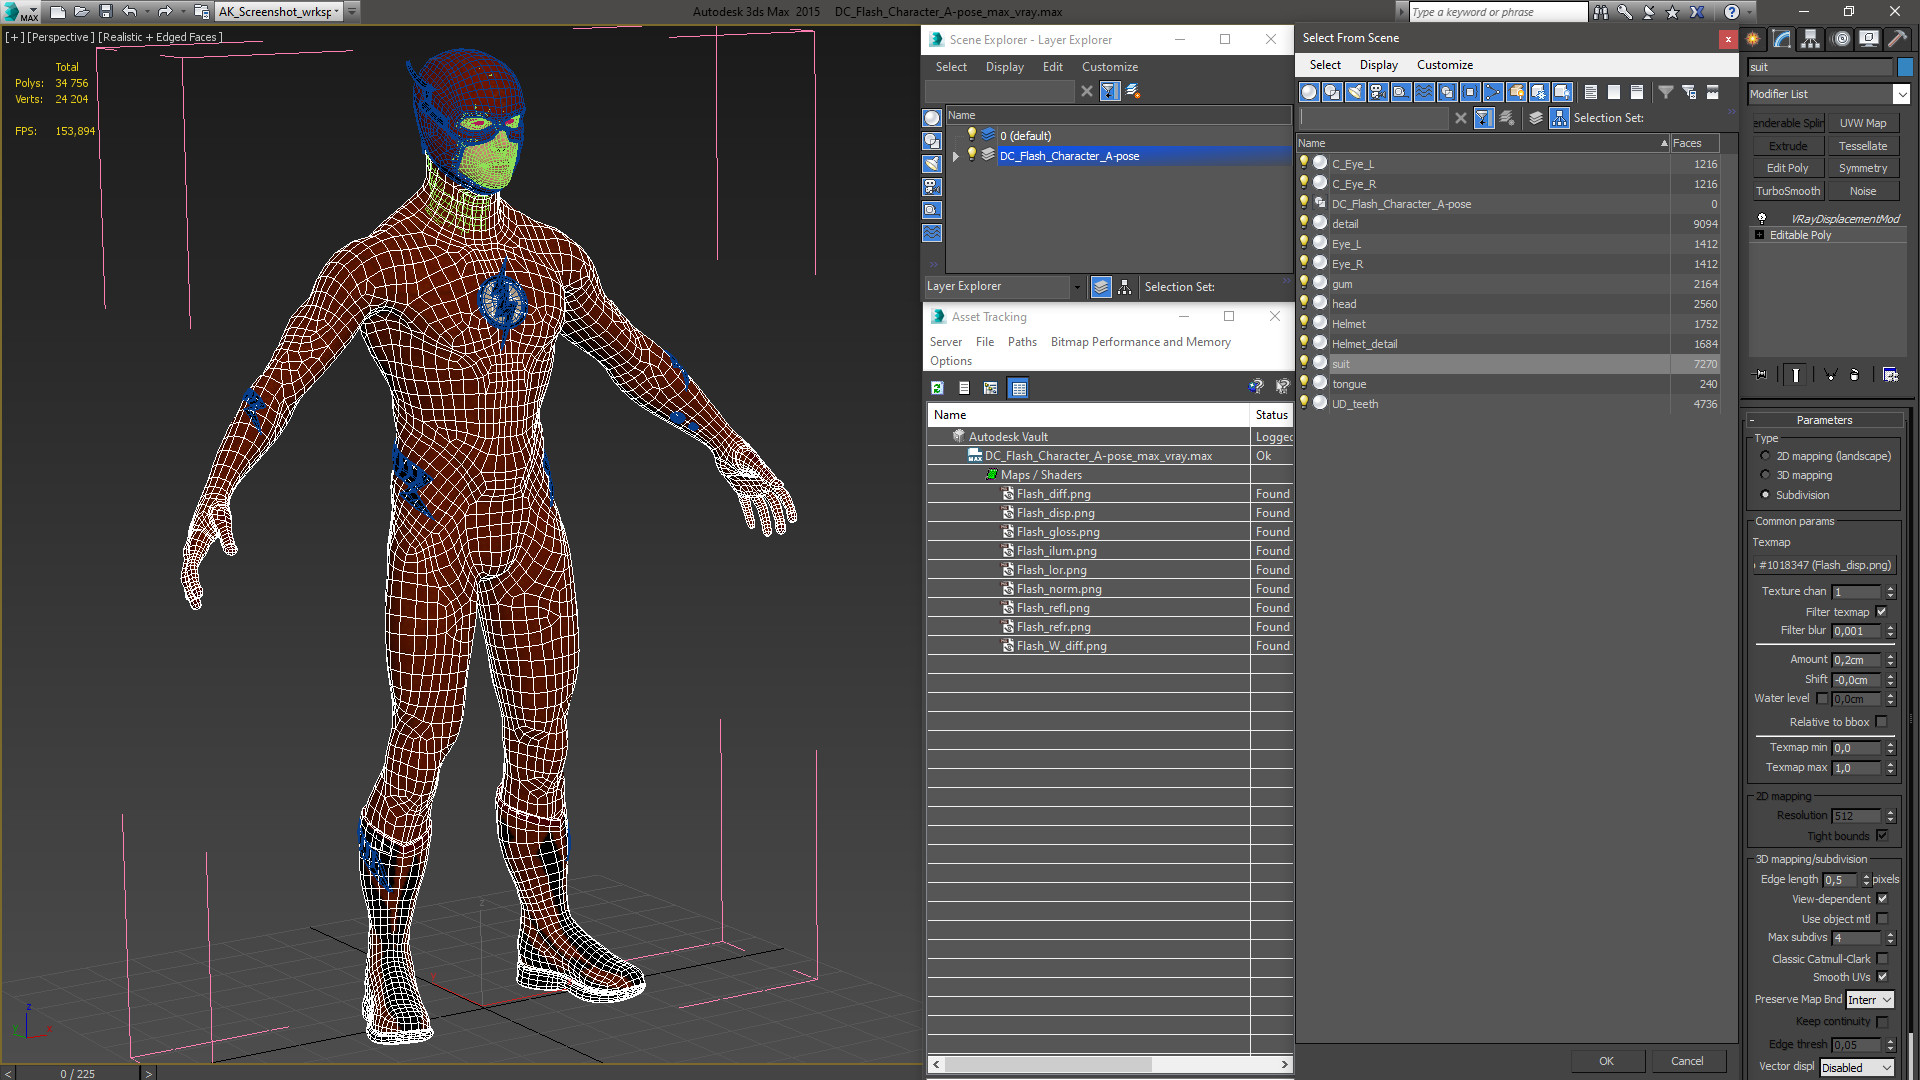
Task: Select 2D mapping (landscape) radio button
Action: 1765,456
